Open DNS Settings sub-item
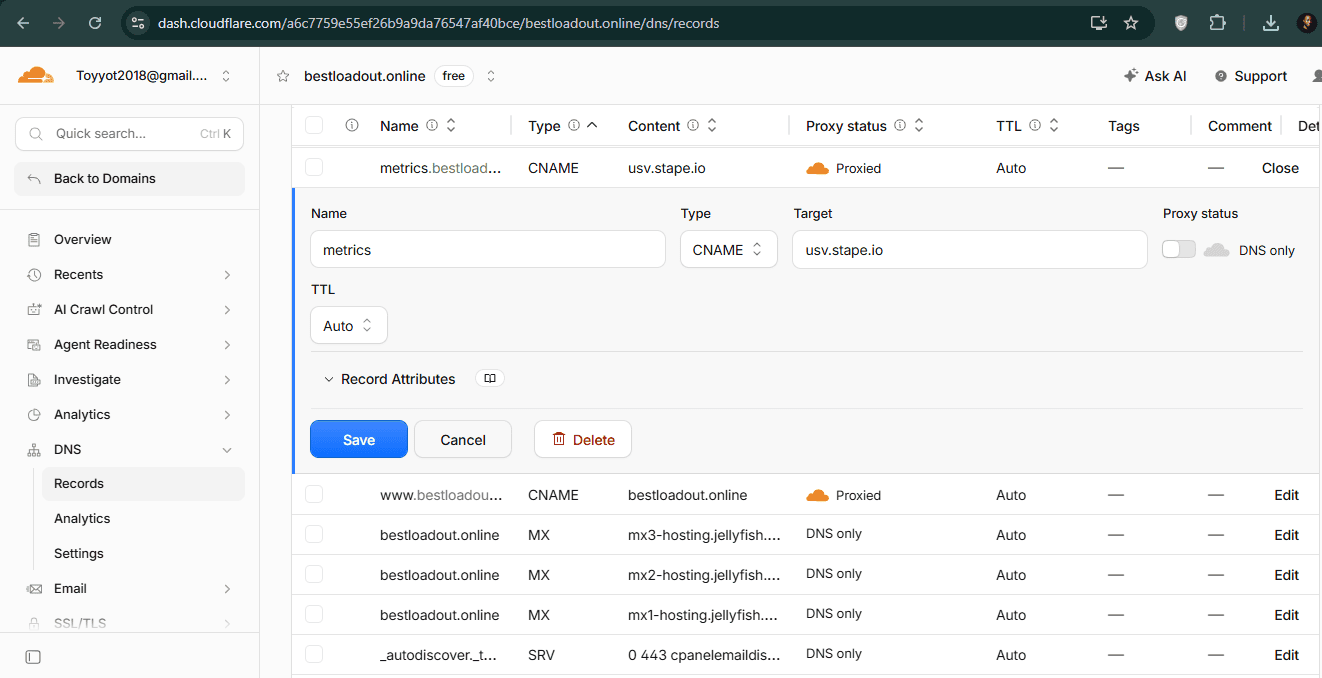This screenshot has height=678, width=1322. 143,553
